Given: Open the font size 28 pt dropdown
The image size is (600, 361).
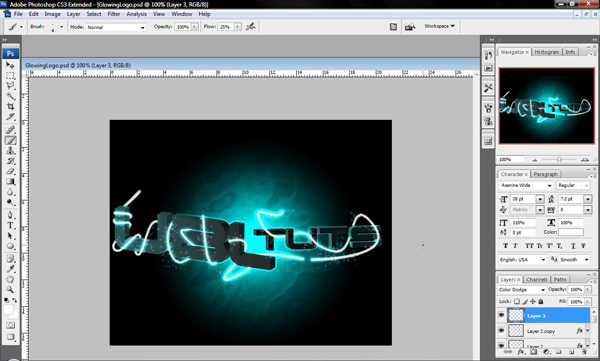Looking at the screenshot, I should tap(540, 199).
